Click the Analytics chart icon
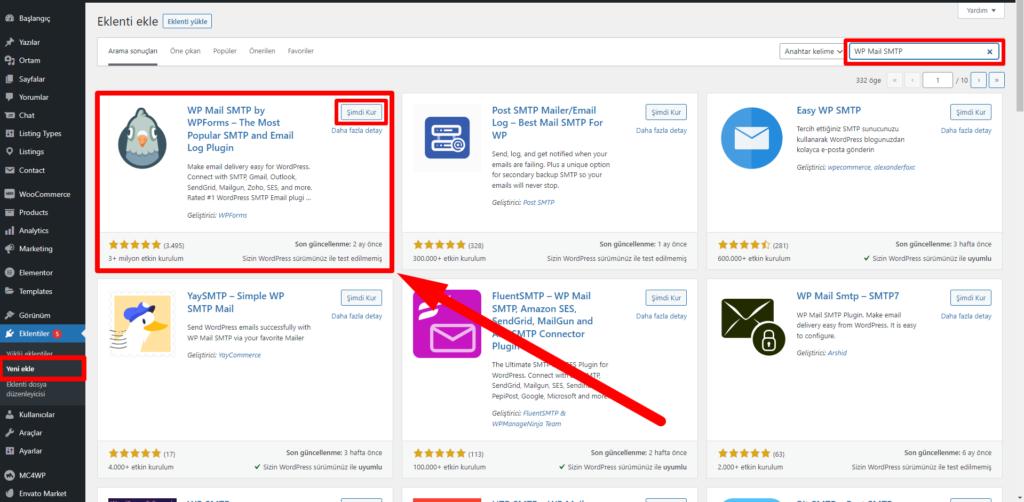The height and width of the screenshot is (502, 1024). tap(9, 230)
